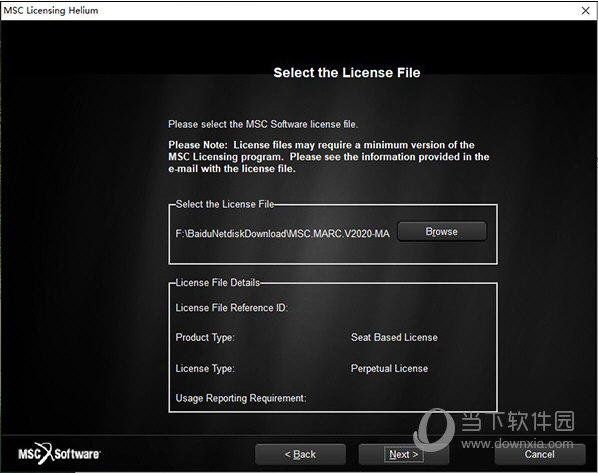Click the 'MSC Licensing Helium' title text
This screenshot has height=473, width=598.
[51, 10]
